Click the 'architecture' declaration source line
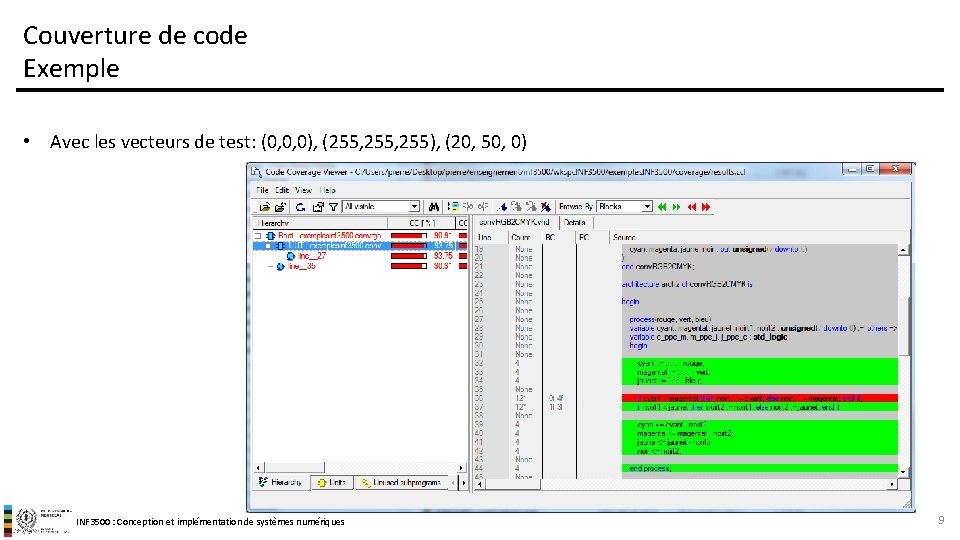The width and height of the screenshot is (960, 540). coord(687,284)
